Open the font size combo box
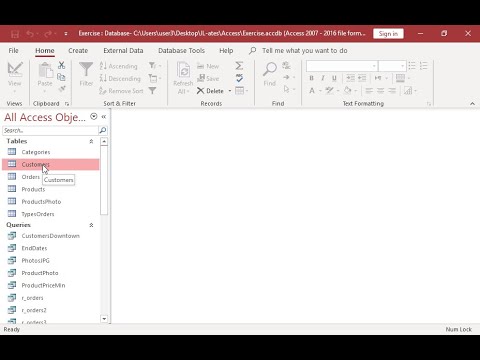The image size is (480, 360). point(392,66)
